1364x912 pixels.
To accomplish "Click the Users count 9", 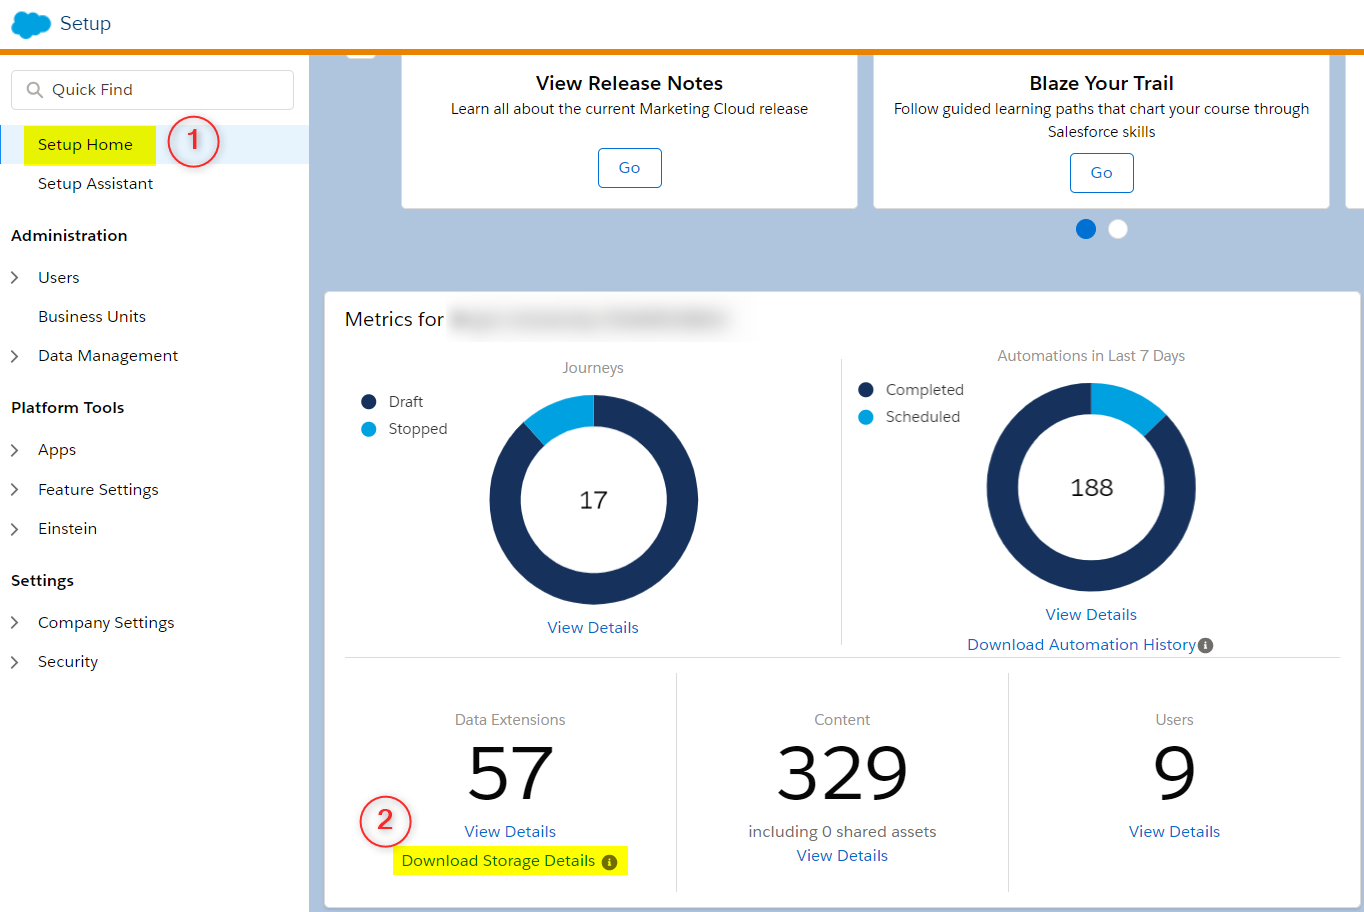I will (1174, 773).
